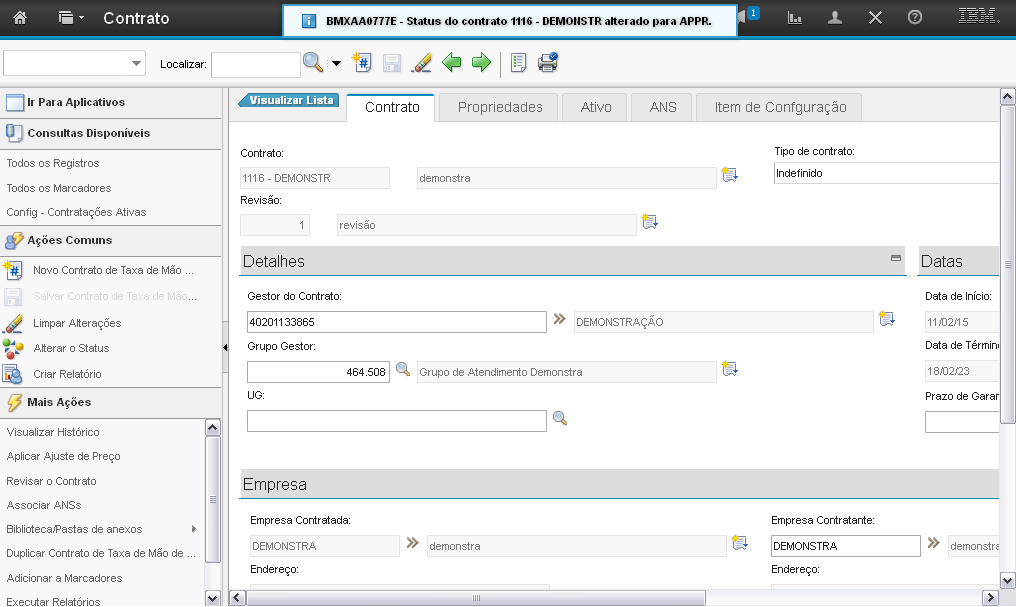Switch to the Contrato tab
The width and height of the screenshot is (1016, 607).
pyautogui.click(x=392, y=108)
